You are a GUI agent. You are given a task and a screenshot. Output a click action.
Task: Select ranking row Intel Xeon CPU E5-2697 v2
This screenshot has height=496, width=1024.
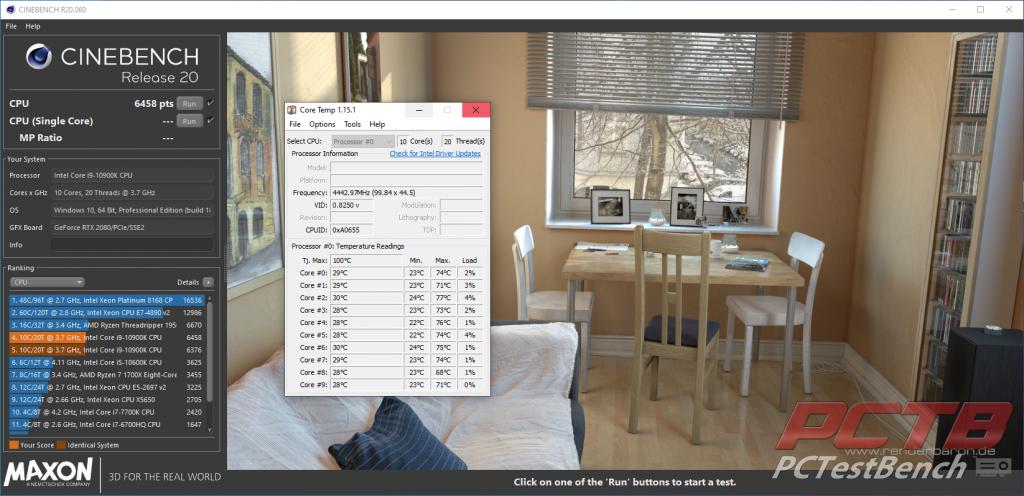pos(107,387)
